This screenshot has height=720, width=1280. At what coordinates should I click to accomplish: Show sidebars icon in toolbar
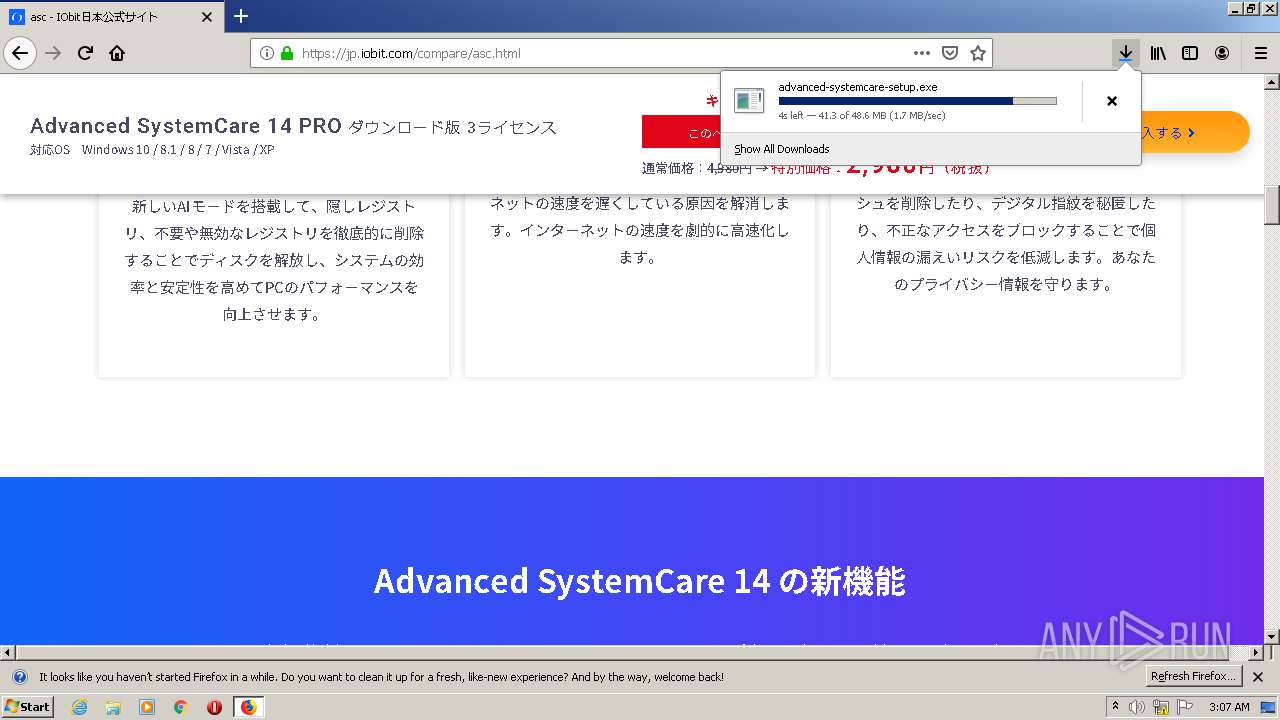(x=1190, y=53)
